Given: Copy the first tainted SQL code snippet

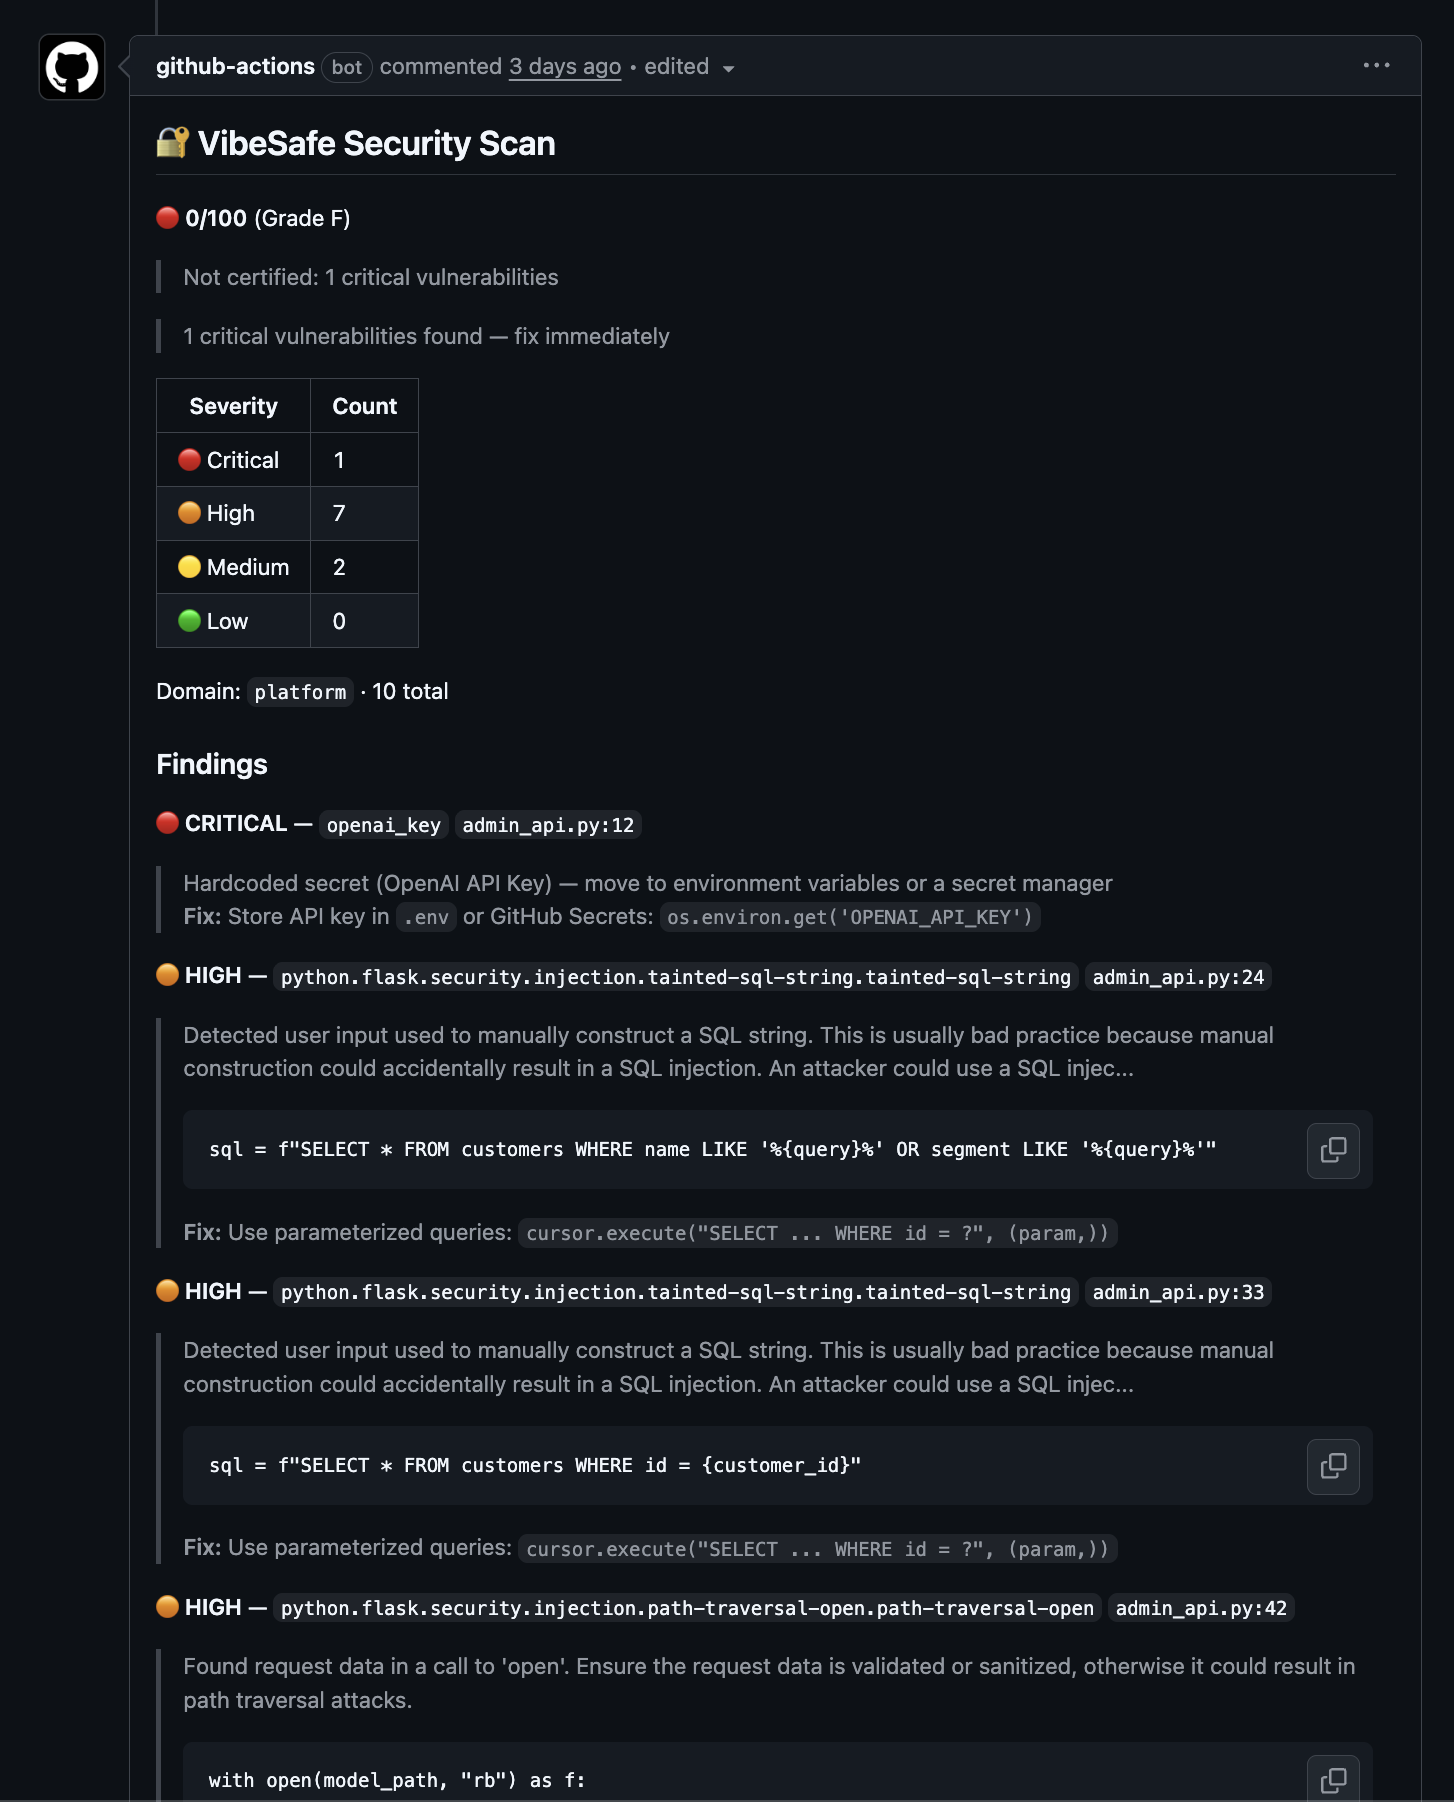Looking at the screenshot, I should (1332, 1151).
